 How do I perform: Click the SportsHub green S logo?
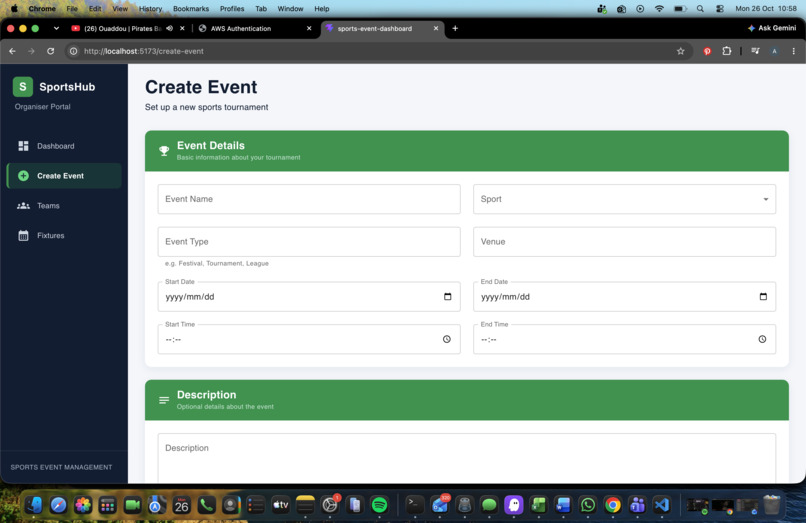[x=23, y=87]
